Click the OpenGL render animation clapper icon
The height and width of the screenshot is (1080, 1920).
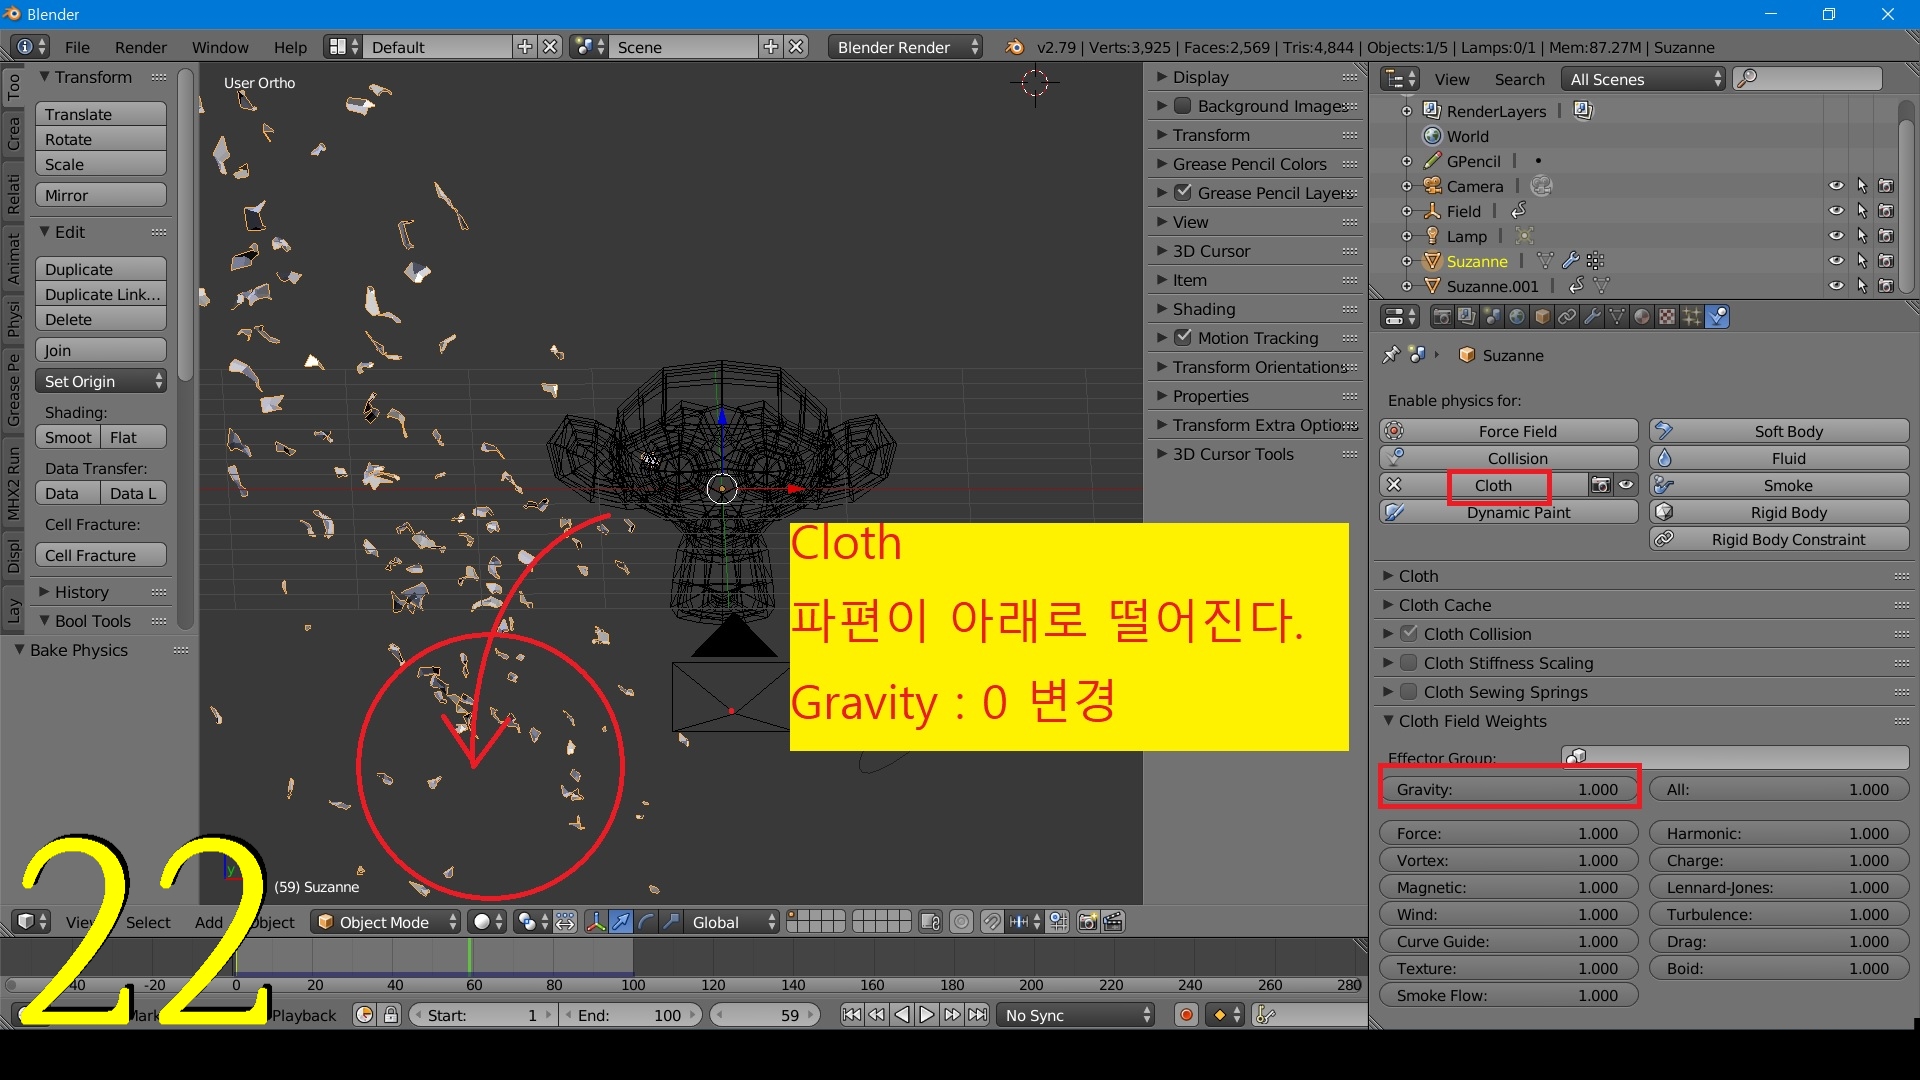[1113, 922]
